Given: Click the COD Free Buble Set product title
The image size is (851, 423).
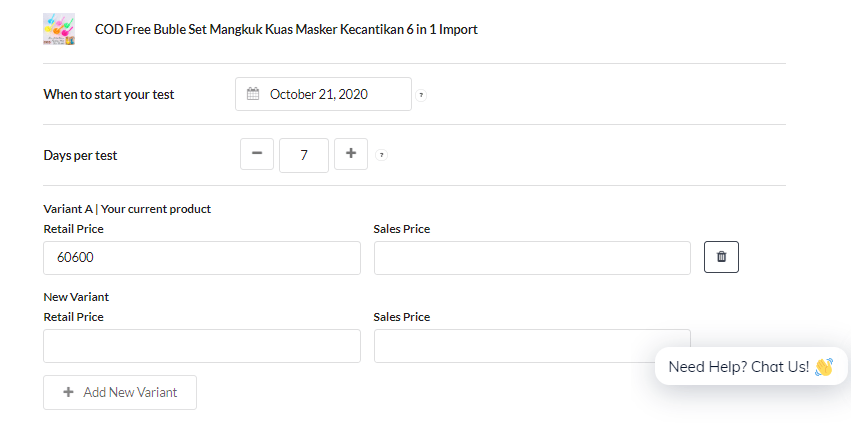Looking at the screenshot, I should [287, 29].
